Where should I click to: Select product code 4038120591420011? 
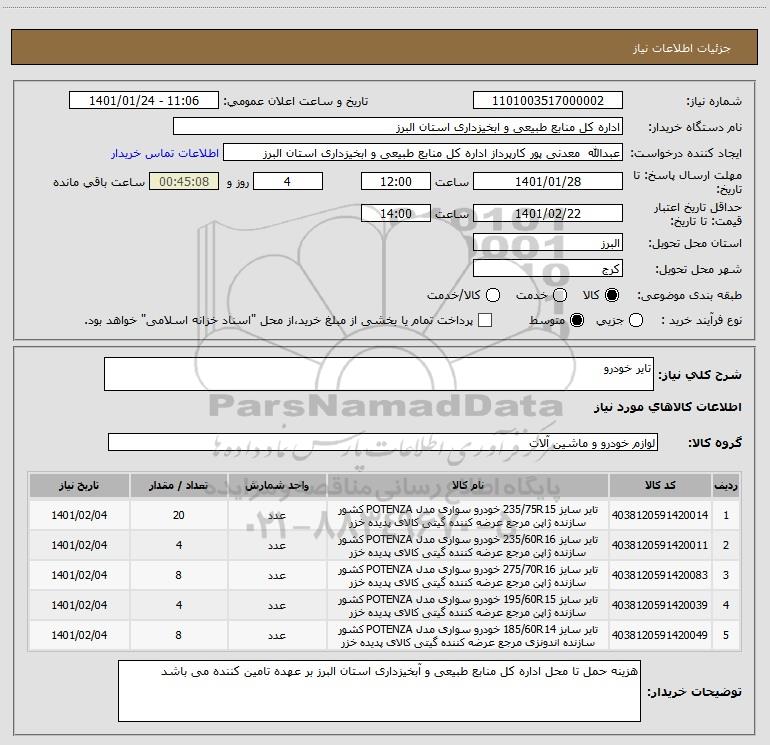point(660,545)
